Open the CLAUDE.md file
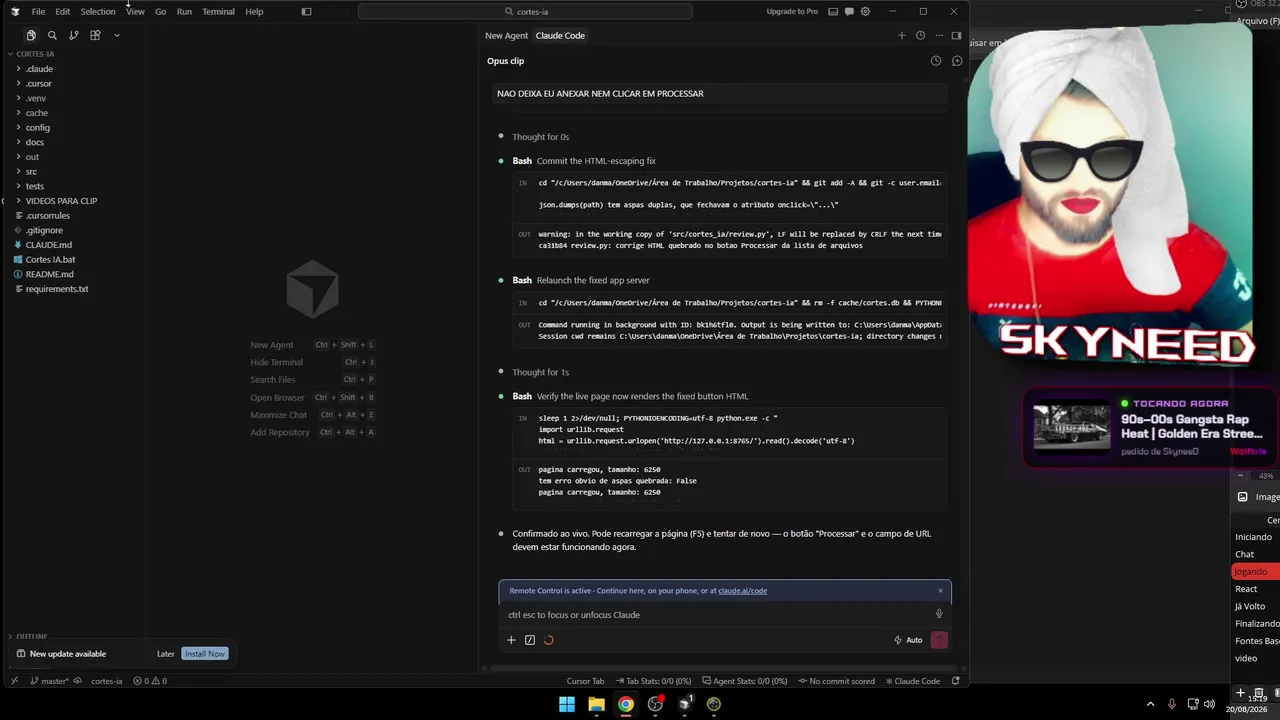The image size is (1280, 720). coord(75,245)
